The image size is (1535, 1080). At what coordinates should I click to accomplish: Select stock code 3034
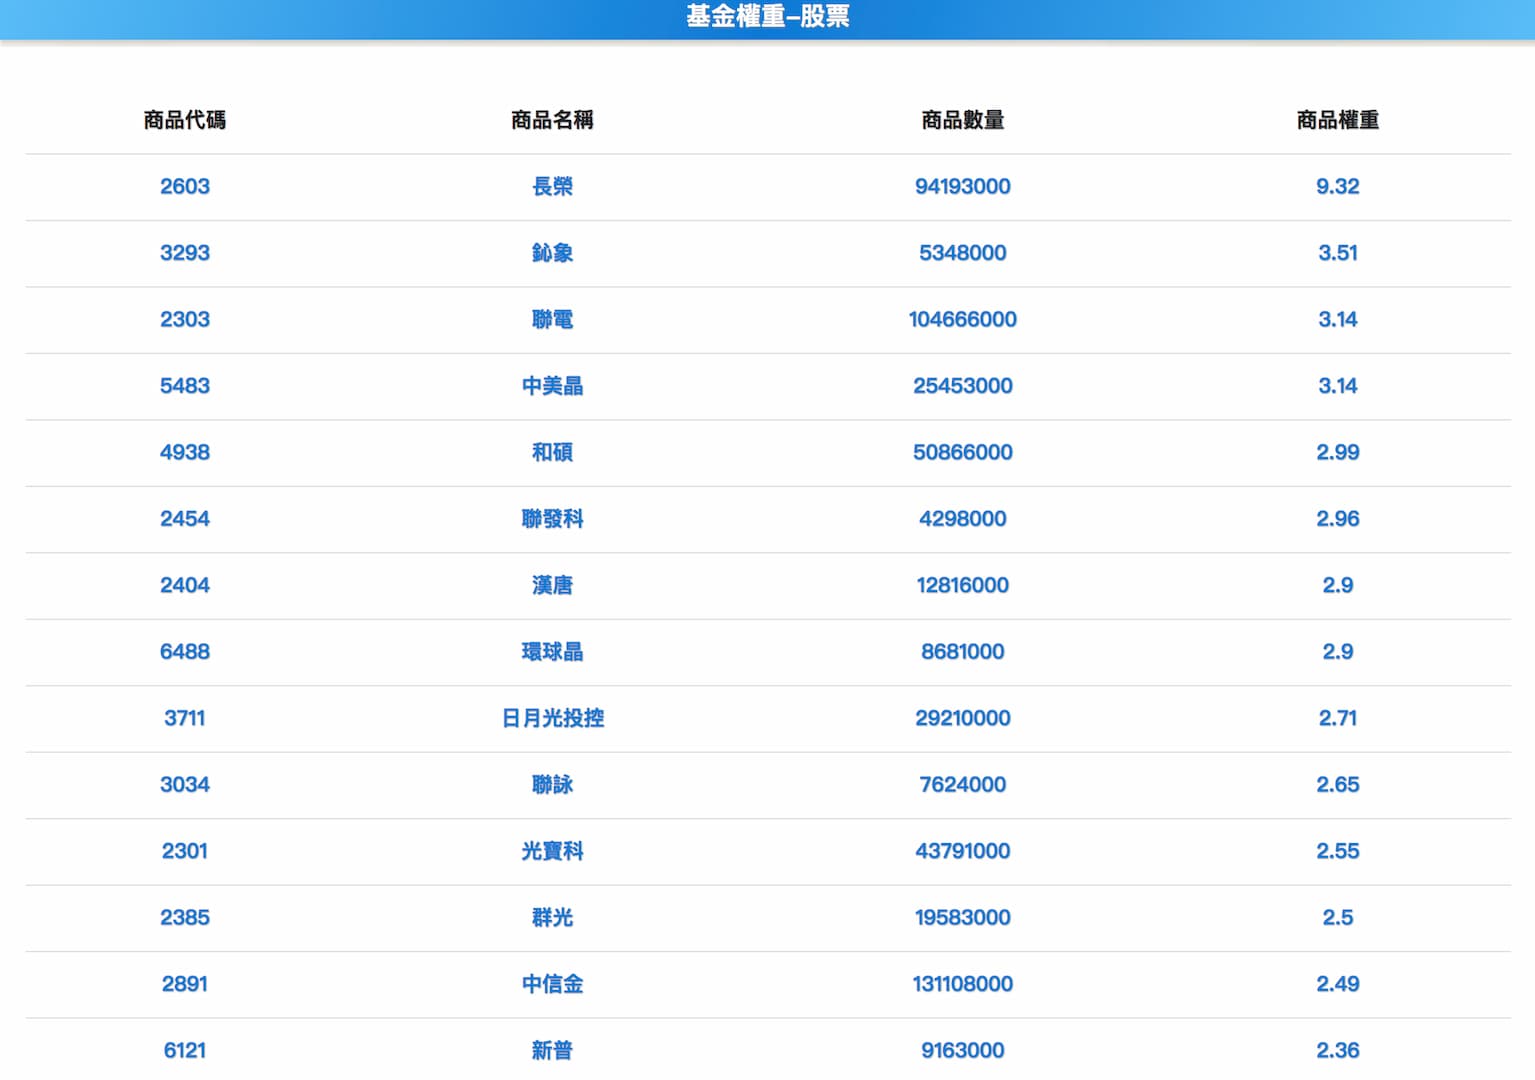[x=185, y=785]
